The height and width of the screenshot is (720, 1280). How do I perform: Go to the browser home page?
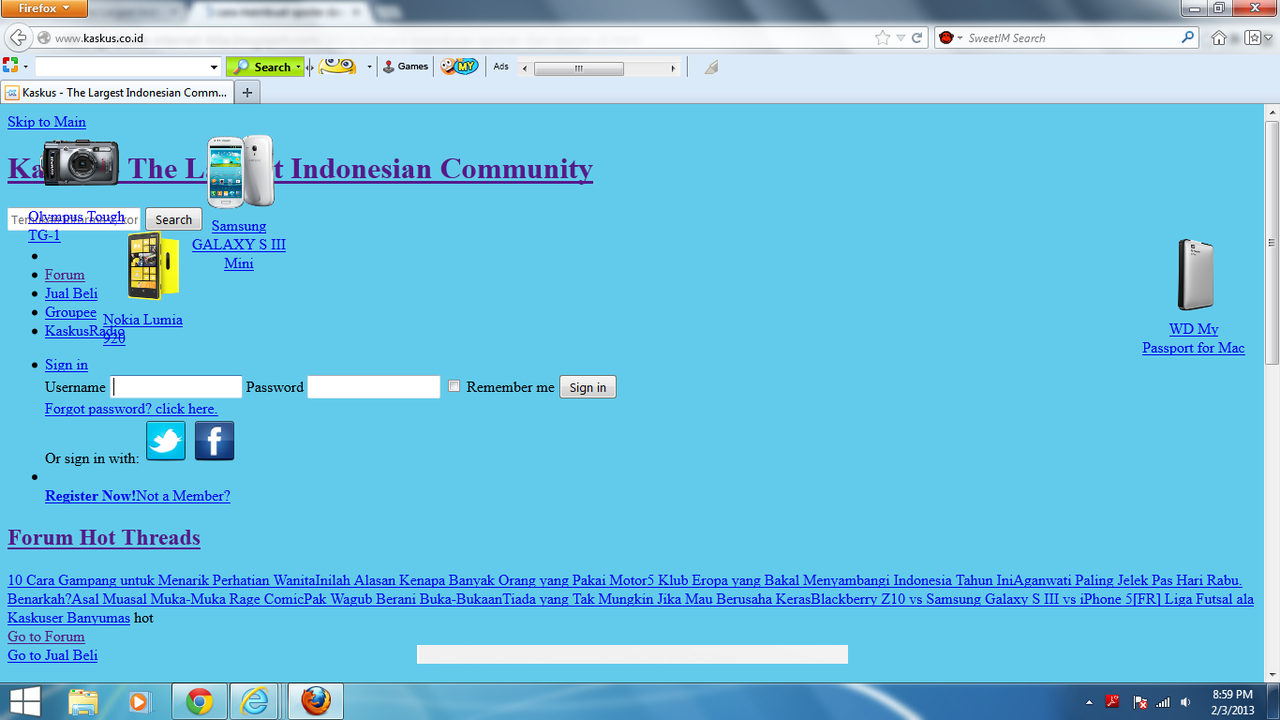(1218, 38)
